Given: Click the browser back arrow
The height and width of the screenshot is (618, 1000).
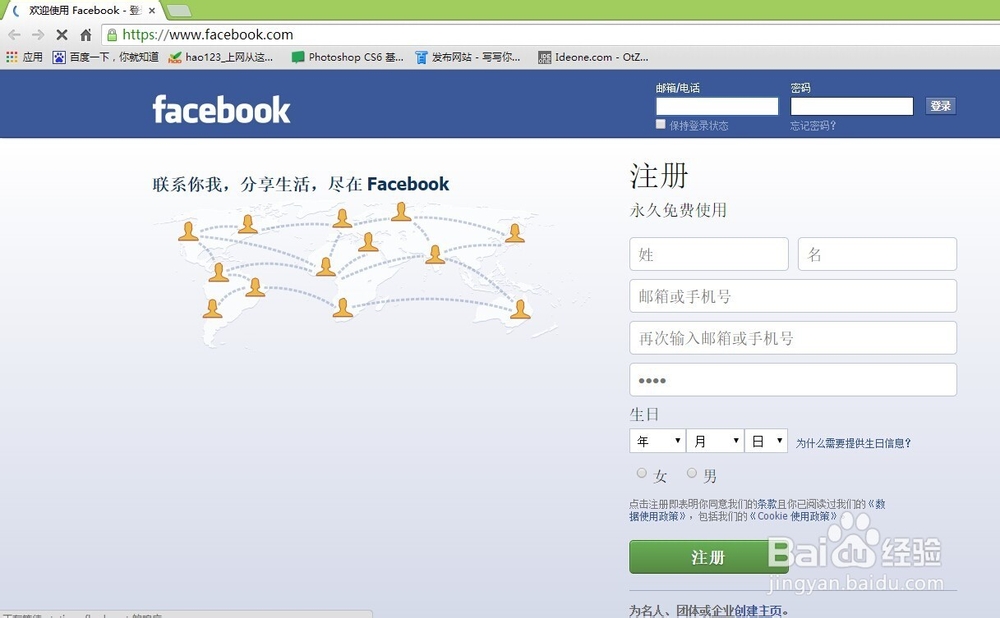Looking at the screenshot, I should [15, 34].
